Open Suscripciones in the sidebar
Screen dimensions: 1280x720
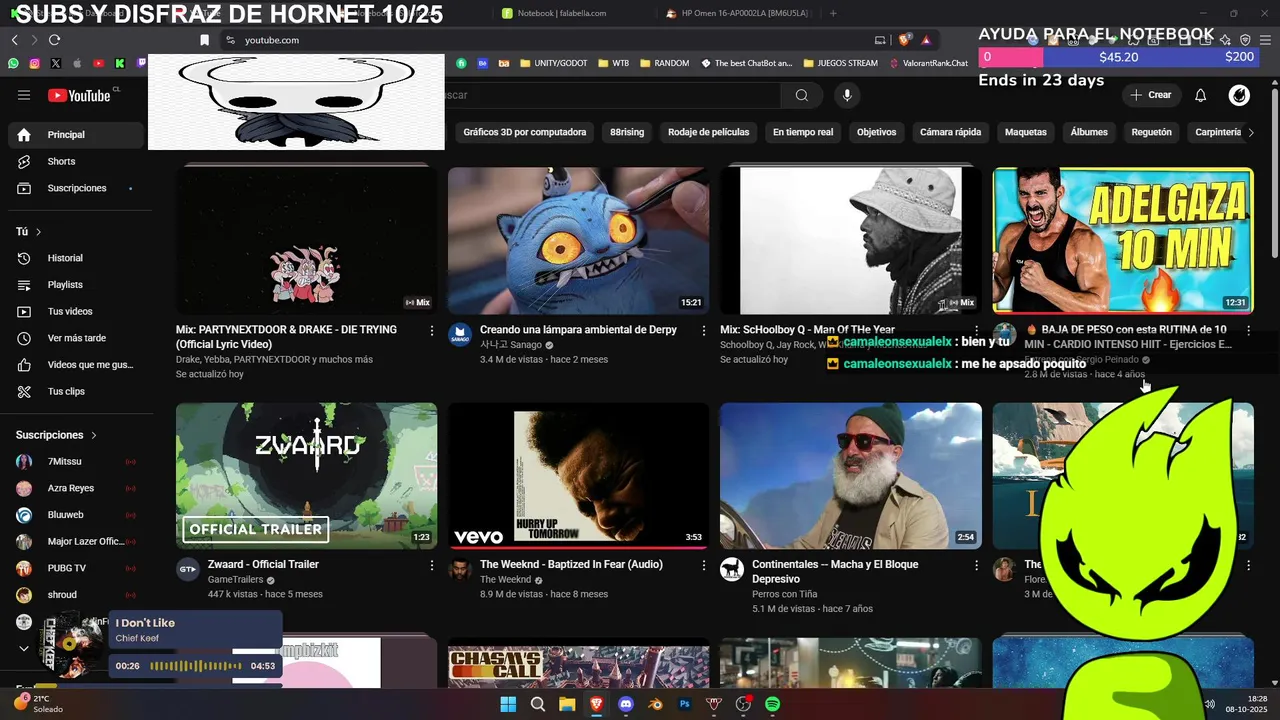(77, 188)
